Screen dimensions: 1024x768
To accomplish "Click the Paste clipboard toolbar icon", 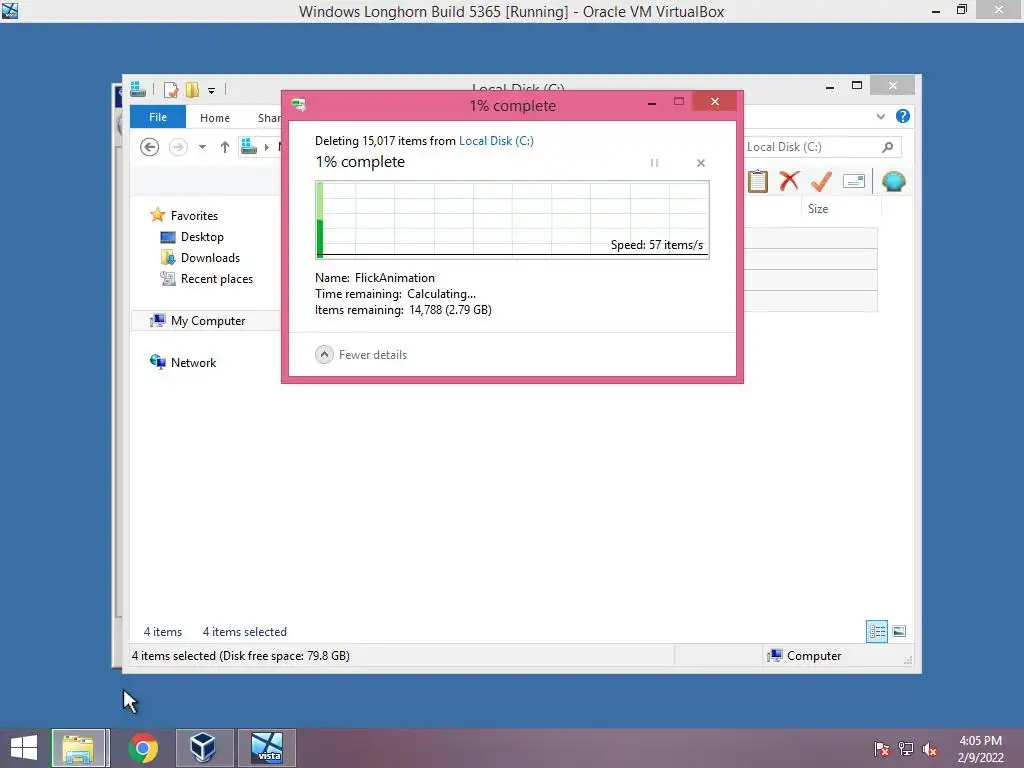I will tap(758, 181).
